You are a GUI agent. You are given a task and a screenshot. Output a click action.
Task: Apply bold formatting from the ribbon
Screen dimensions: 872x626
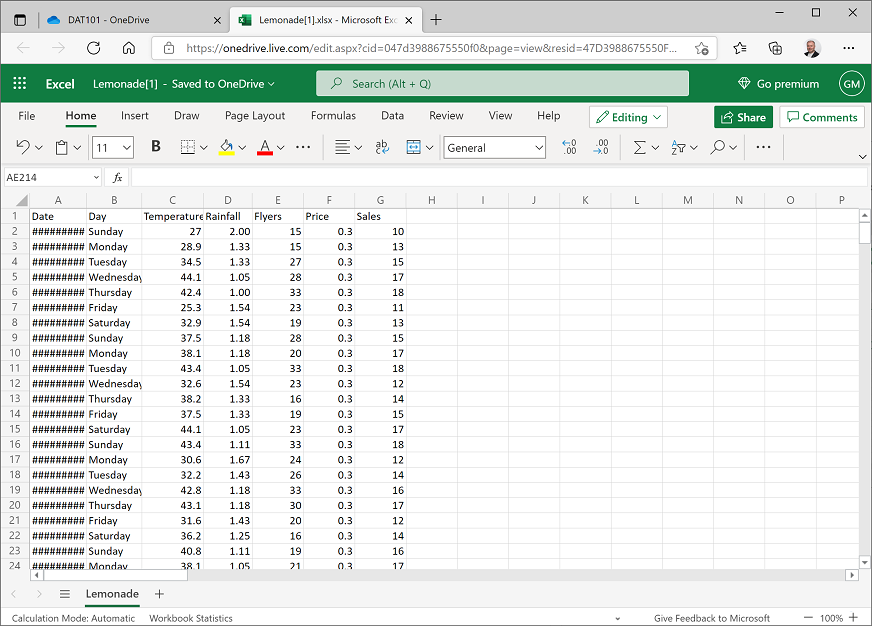click(155, 146)
